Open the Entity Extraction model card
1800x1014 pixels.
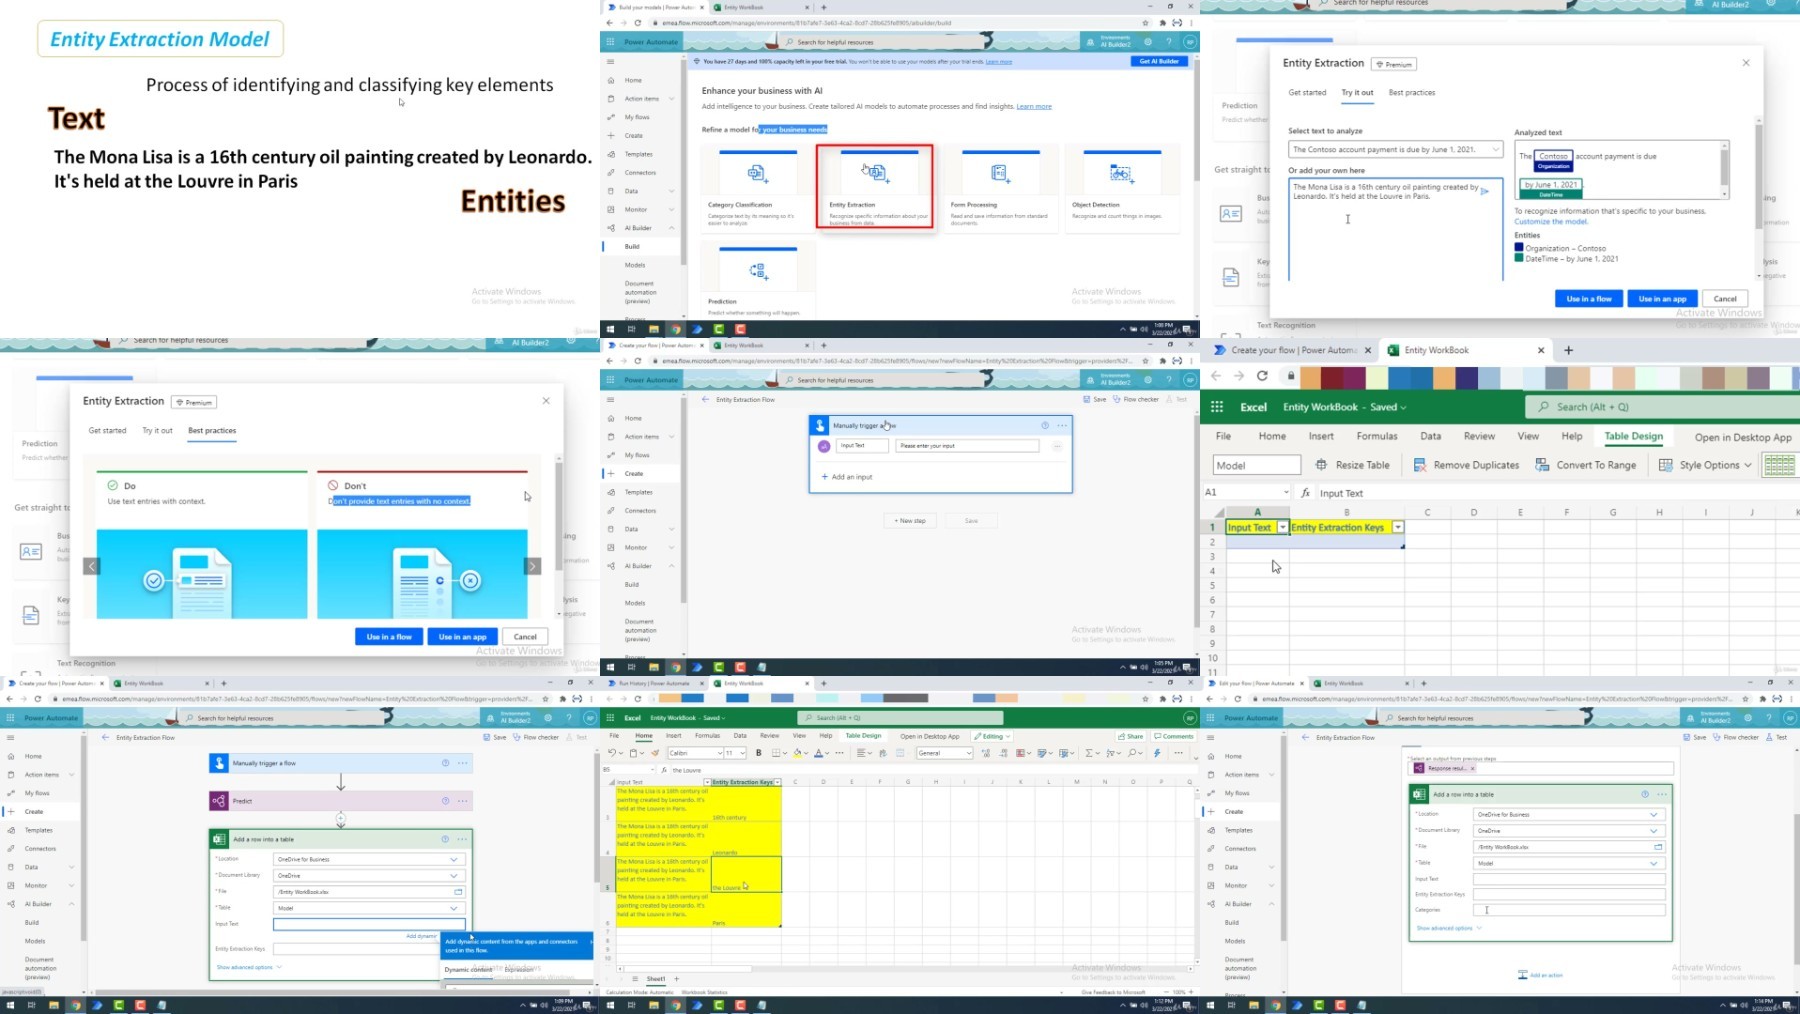pyautogui.click(x=875, y=187)
